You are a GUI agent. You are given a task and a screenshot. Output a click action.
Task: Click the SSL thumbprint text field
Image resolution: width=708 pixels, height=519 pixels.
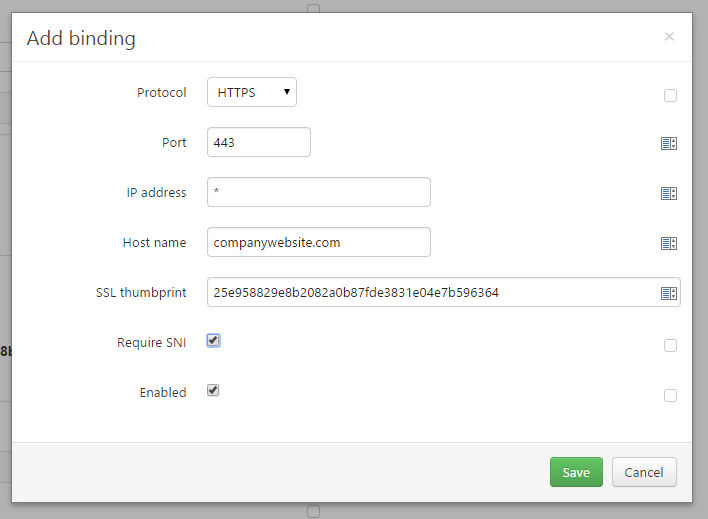[x=430, y=292]
